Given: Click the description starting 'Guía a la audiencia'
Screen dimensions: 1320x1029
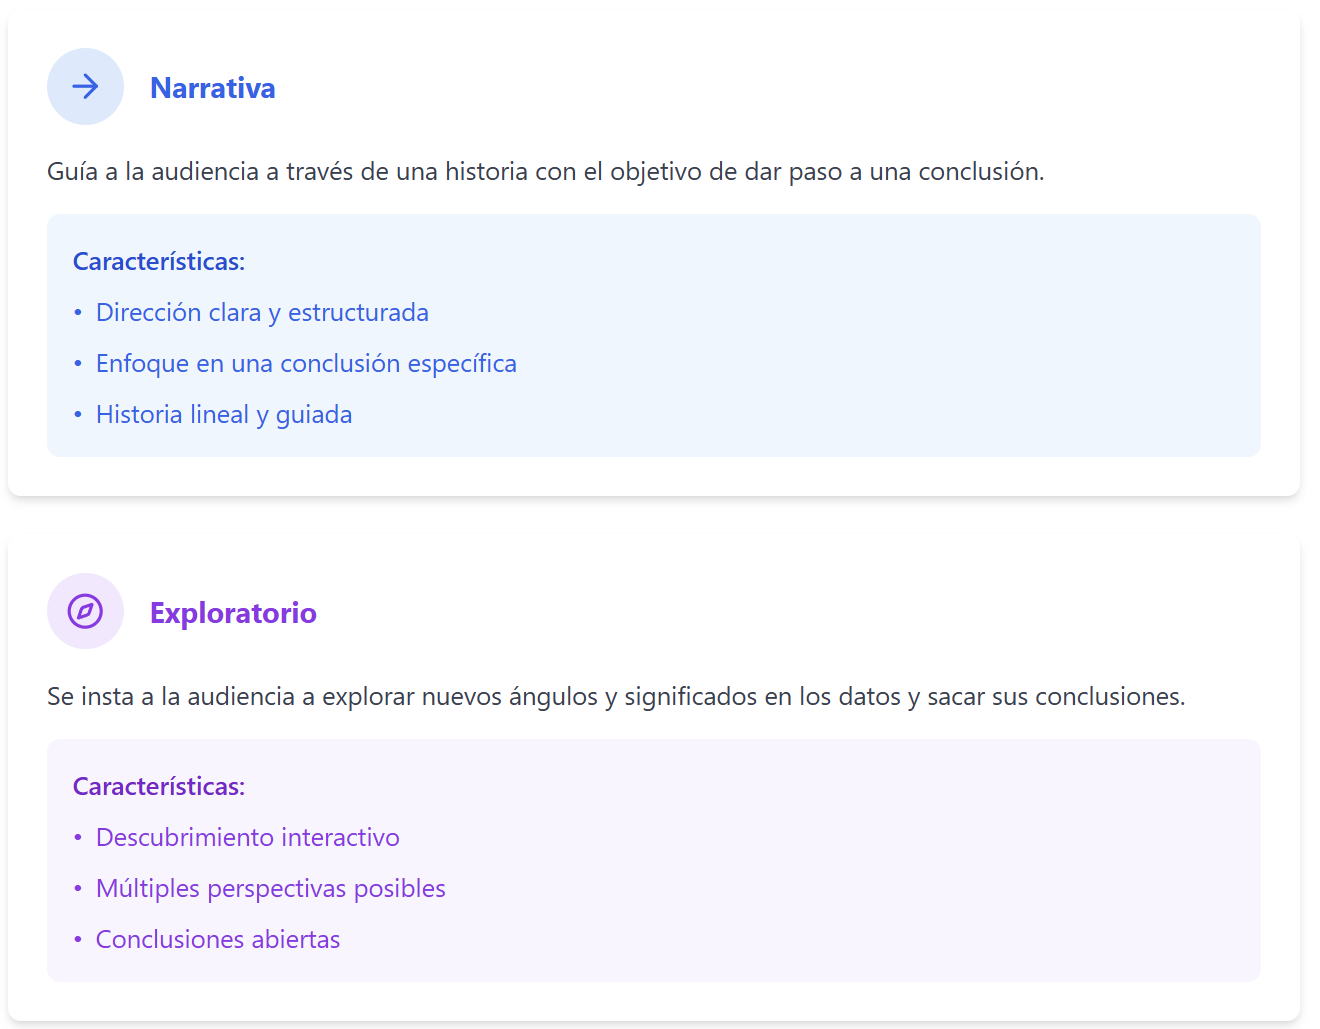Looking at the screenshot, I should pyautogui.click(x=545, y=172).
